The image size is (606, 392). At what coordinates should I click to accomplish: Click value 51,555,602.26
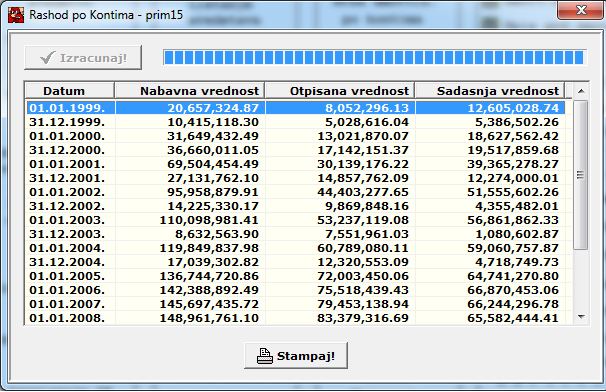pos(513,192)
